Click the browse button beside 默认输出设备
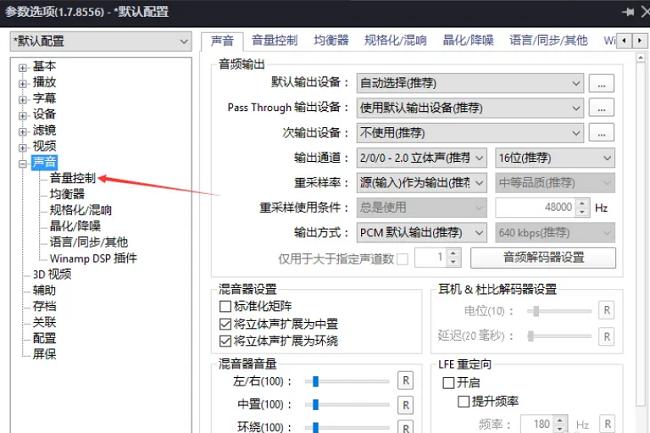 600,83
